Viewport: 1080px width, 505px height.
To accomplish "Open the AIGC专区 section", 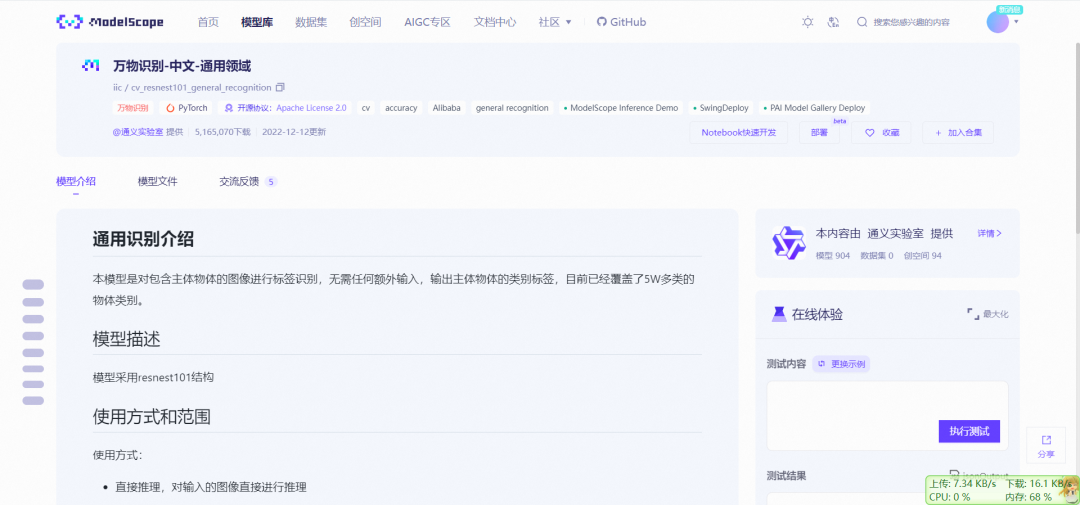I will click(x=427, y=22).
